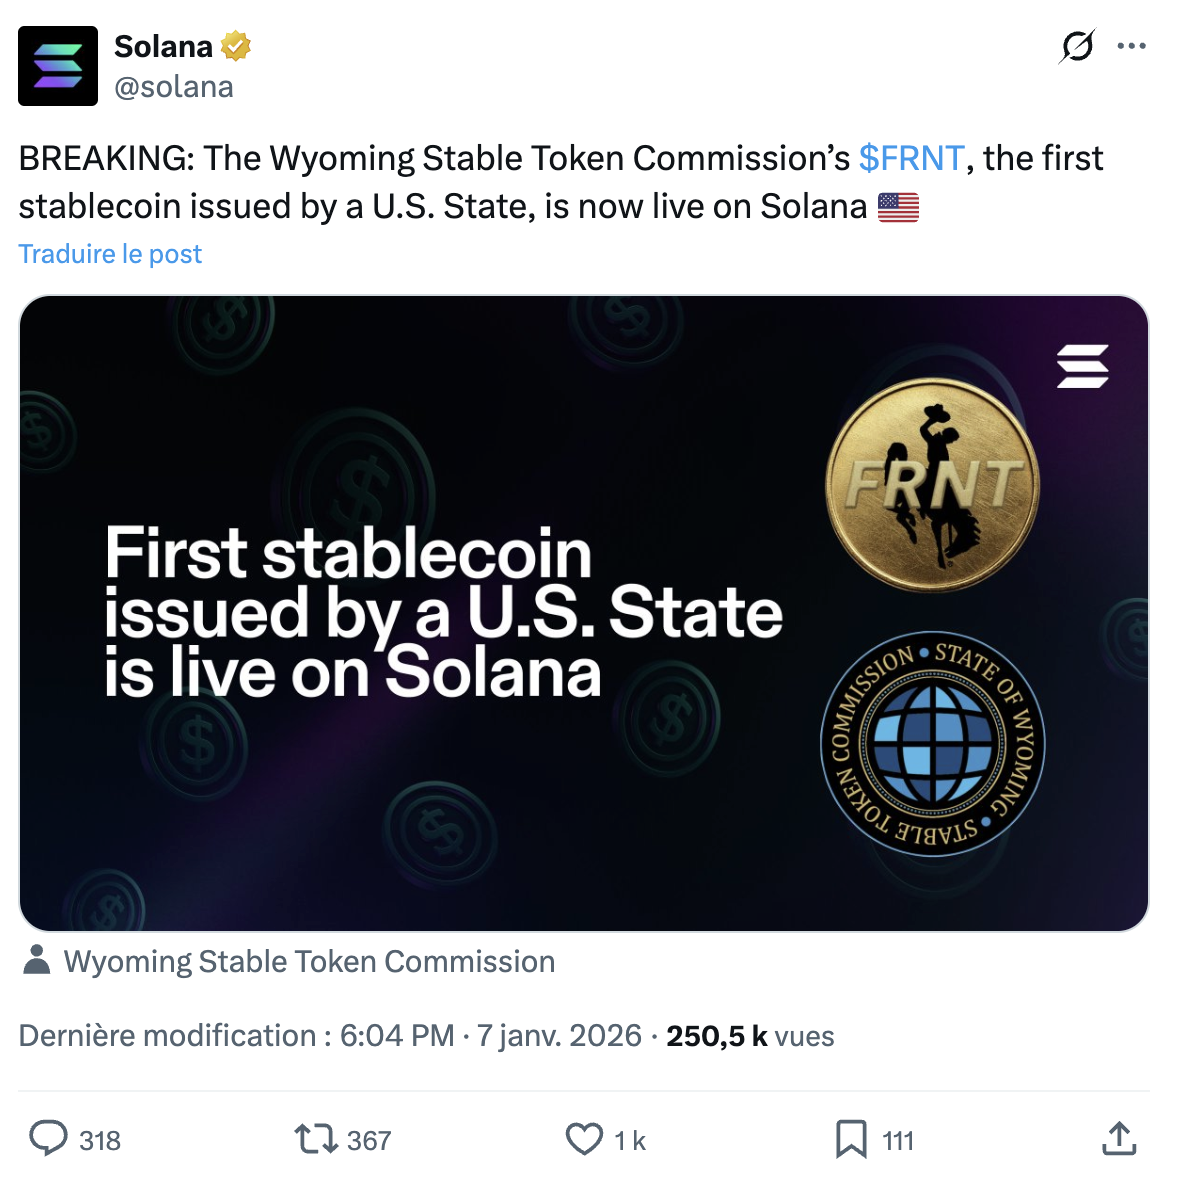Open the Wyoming Stable Token Commission tag
This screenshot has height=1186, width=1182.
click(310, 961)
